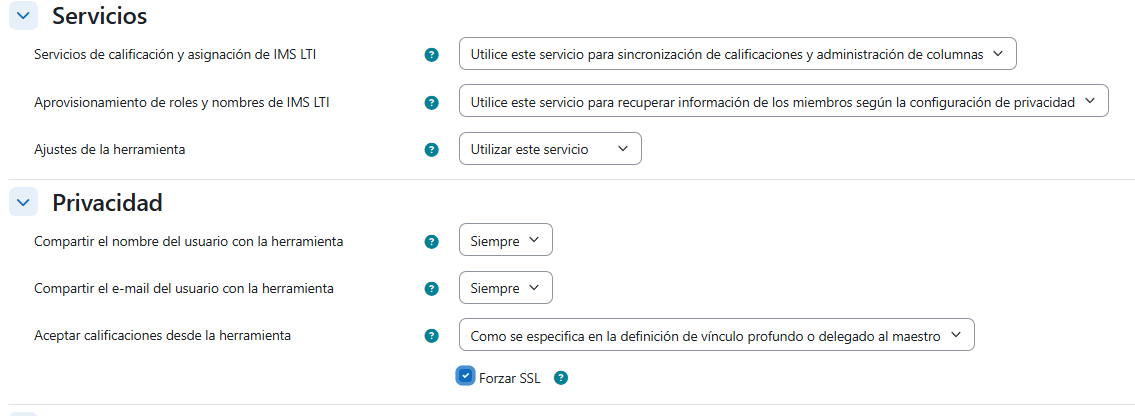Open the roles and names provisioning dropdown

783,101
